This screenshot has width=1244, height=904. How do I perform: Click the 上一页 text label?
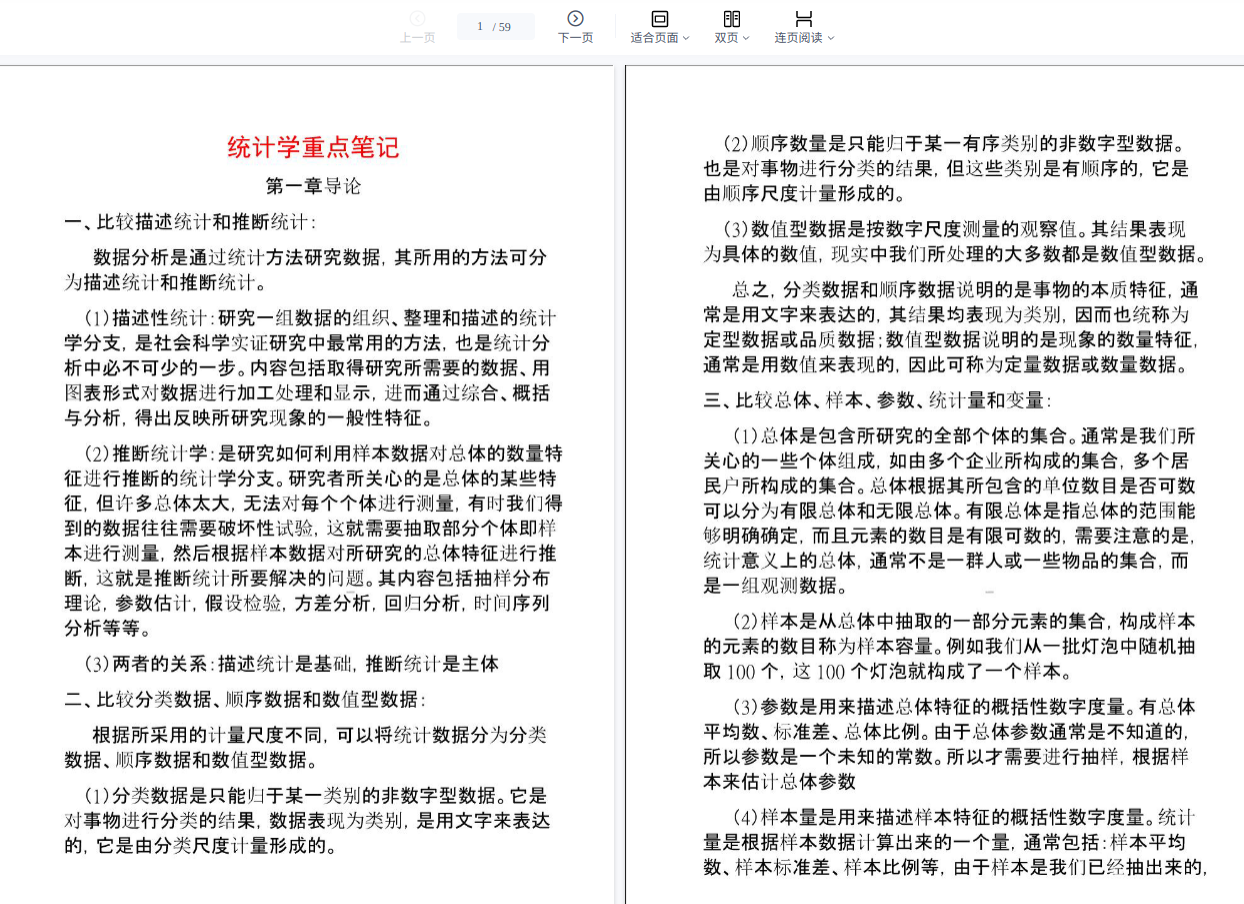(x=417, y=38)
